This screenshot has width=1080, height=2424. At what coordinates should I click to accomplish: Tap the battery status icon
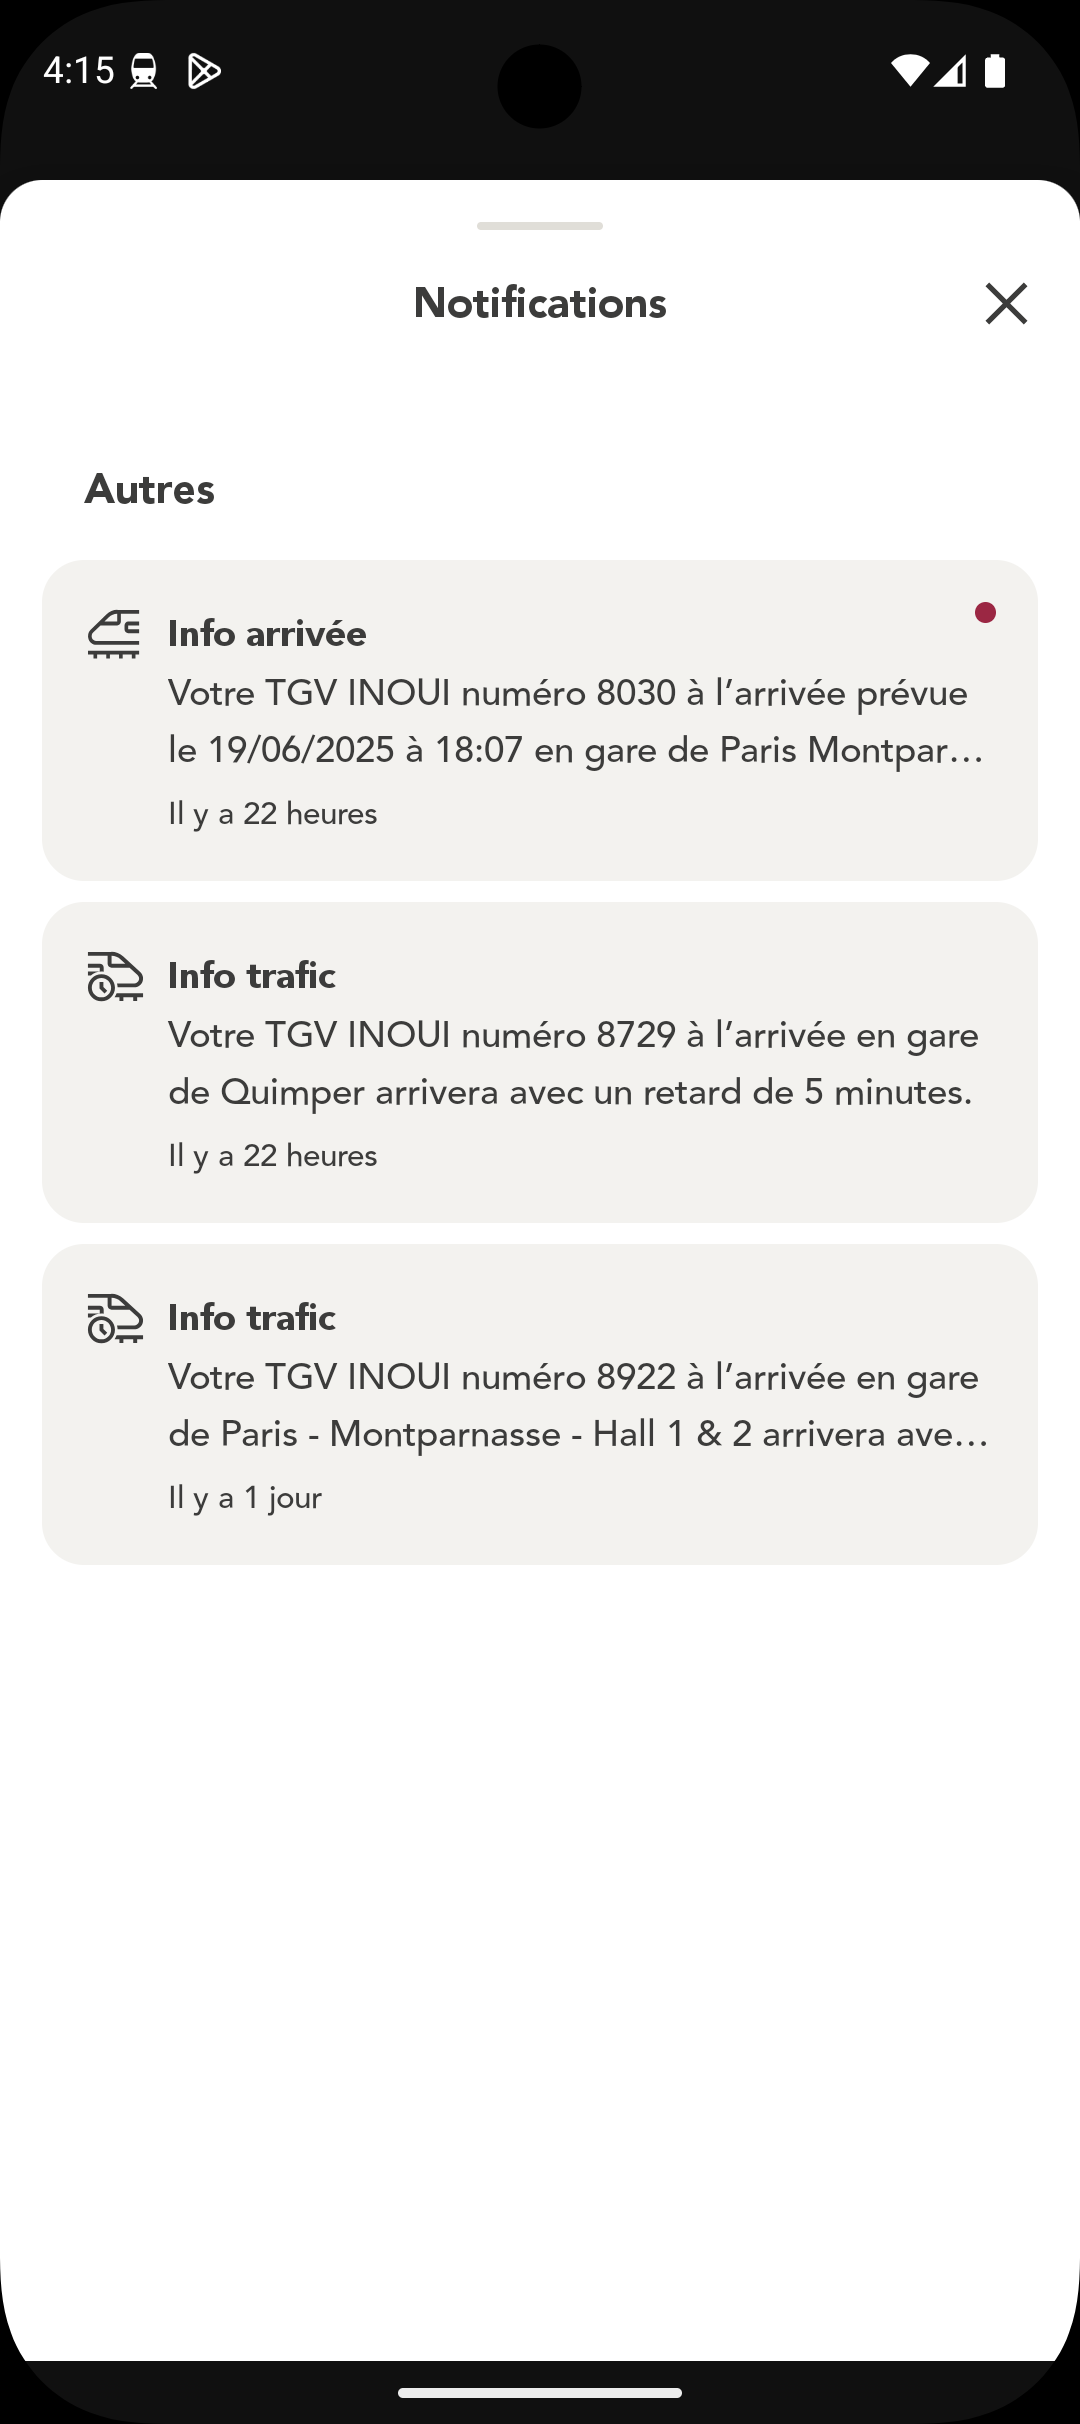995,71
